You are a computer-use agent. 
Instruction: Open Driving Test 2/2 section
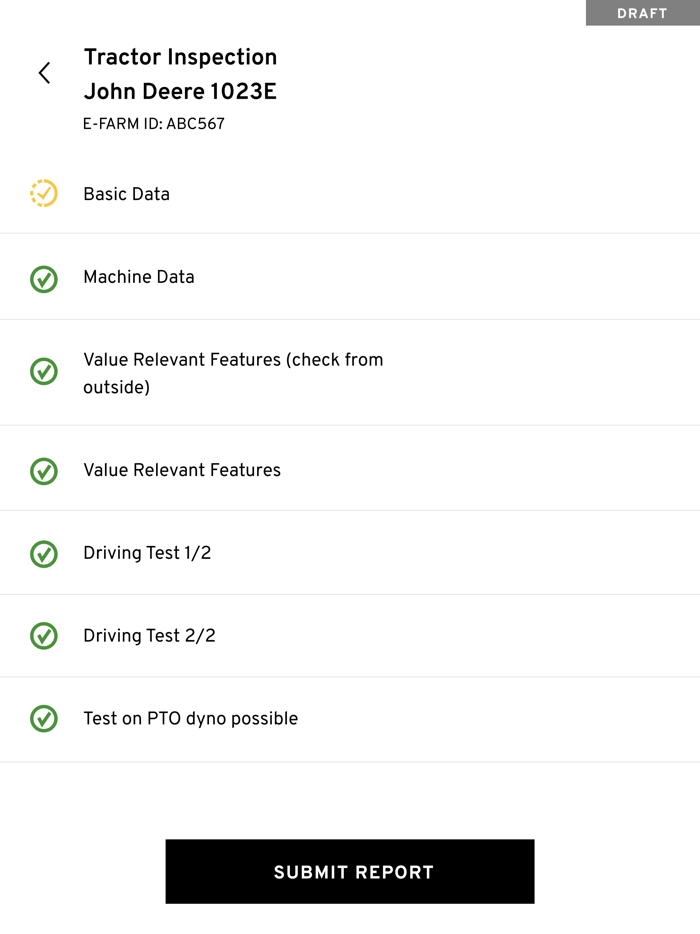tap(149, 636)
